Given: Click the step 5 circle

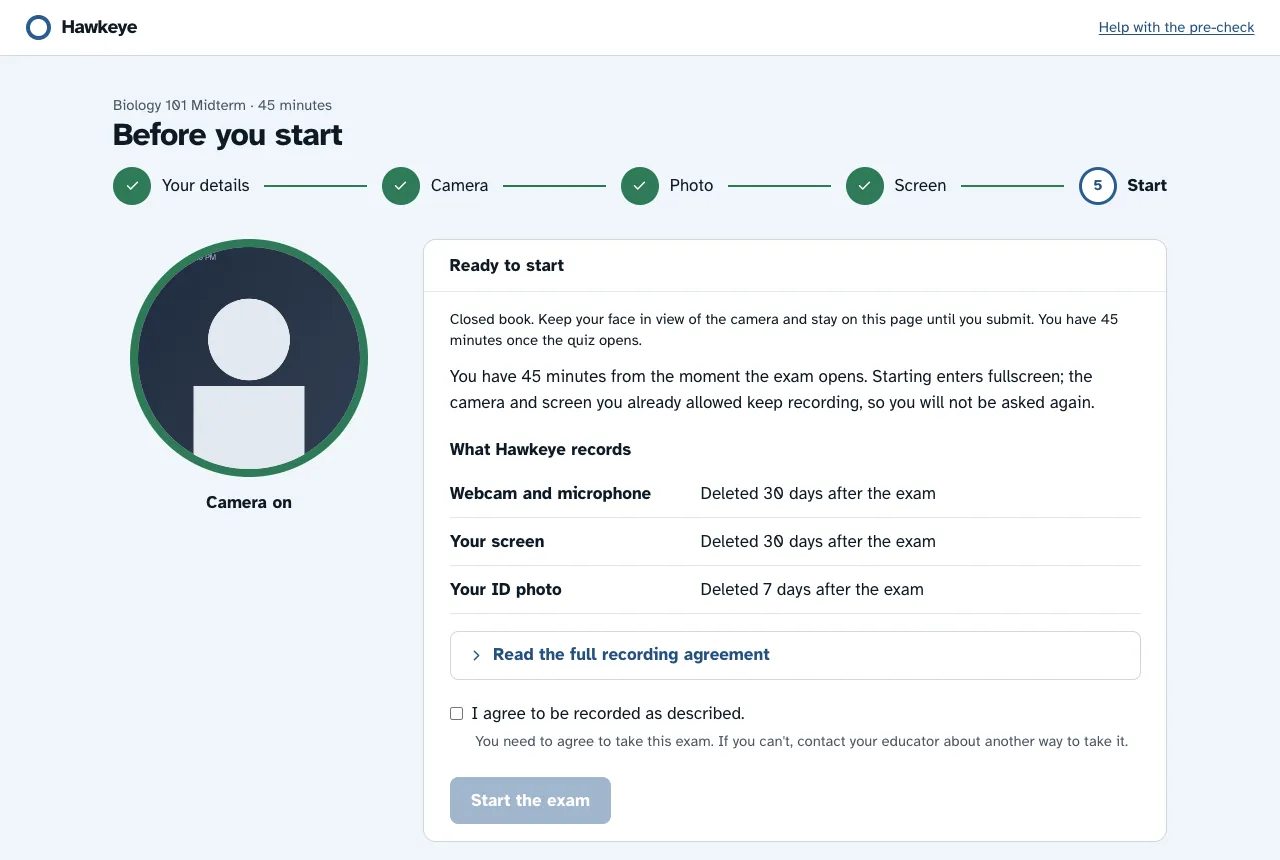Looking at the screenshot, I should [x=1098, y=186].
